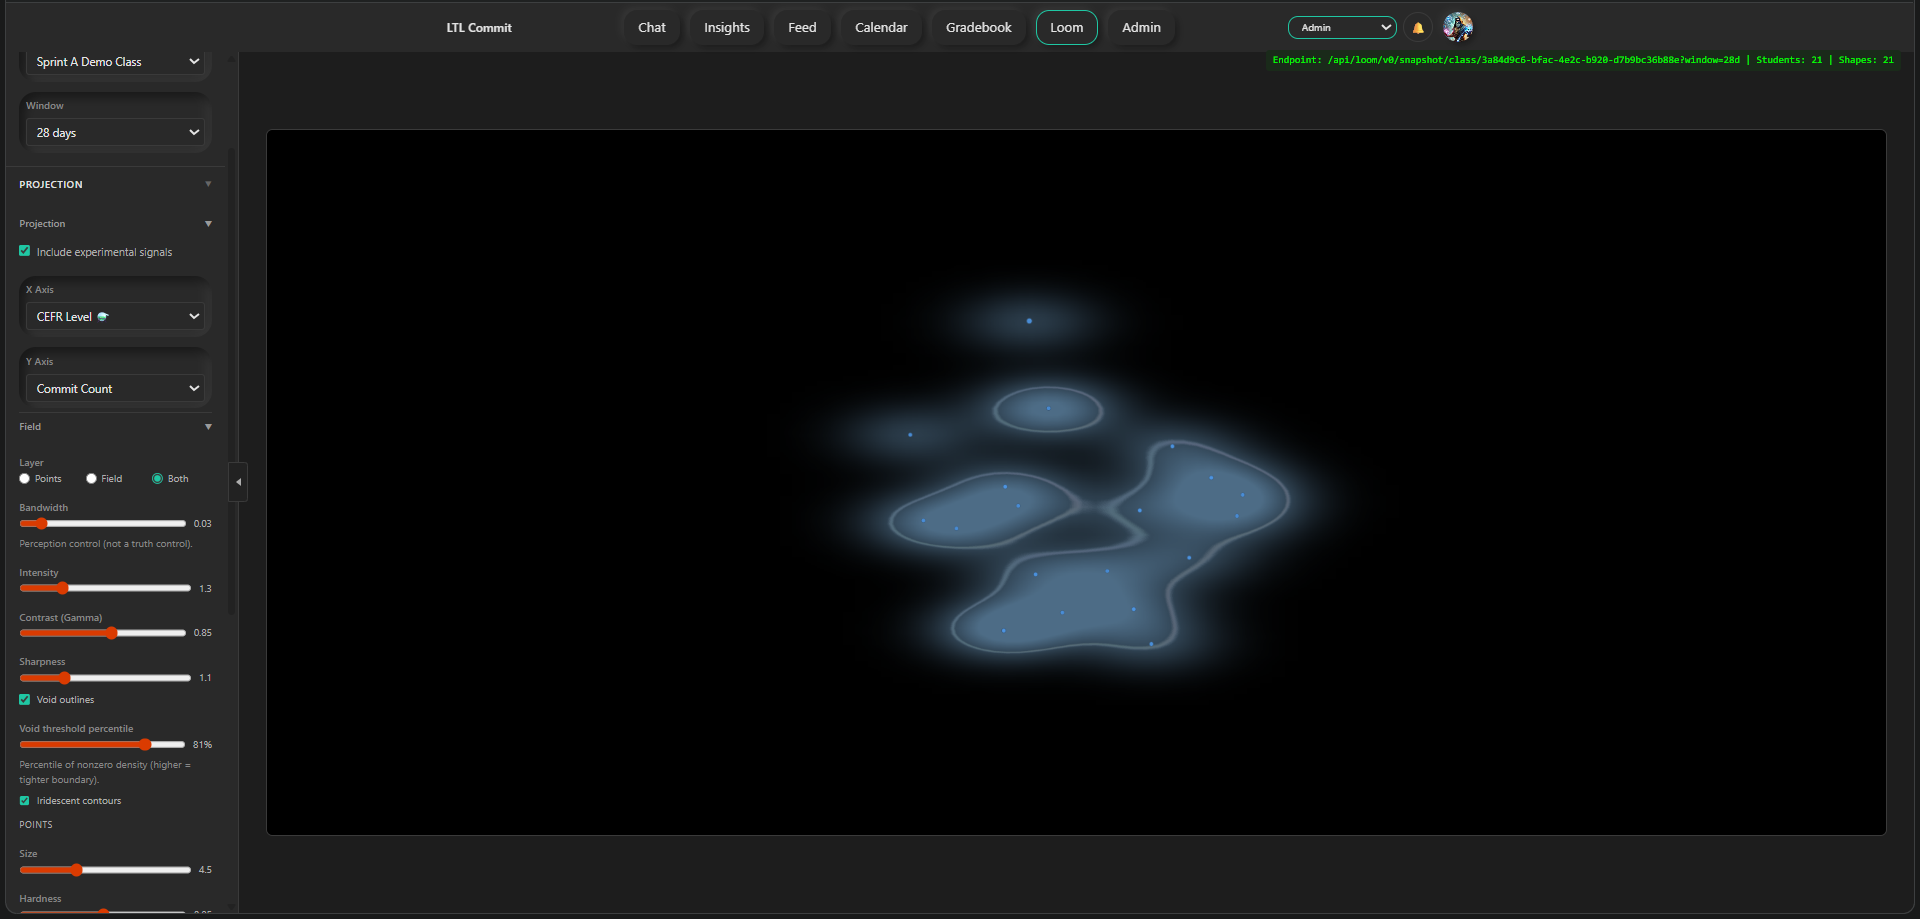Image resolution: width=1920 pixels, height=919 pixels.
Task: Go to the Calendar page
Action: tap(881, 27)
